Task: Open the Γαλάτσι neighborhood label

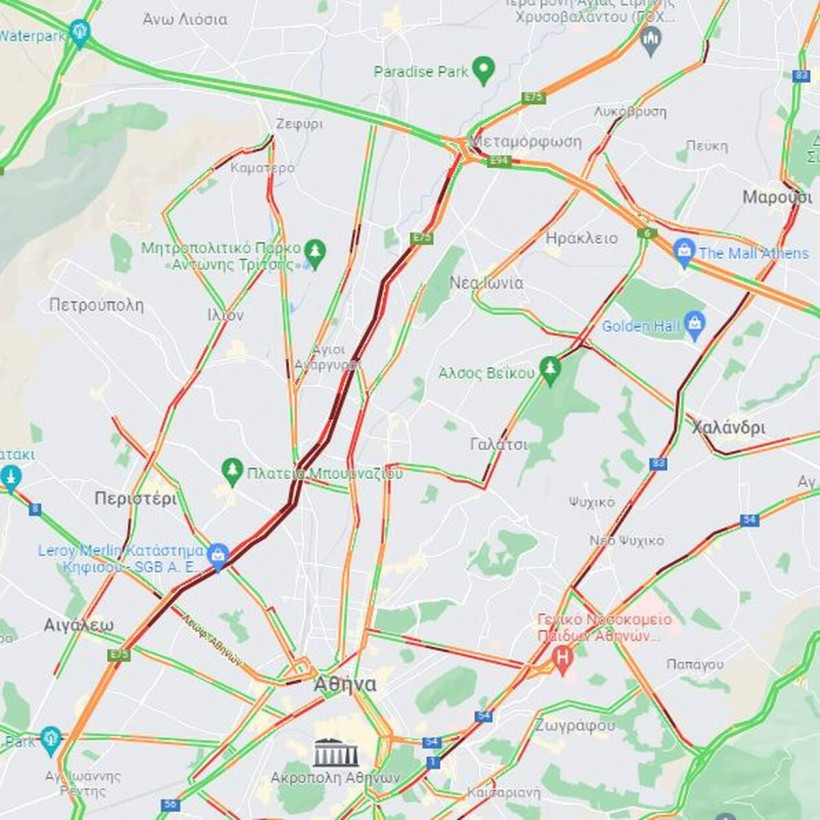Action: click(x=499, y=444)
